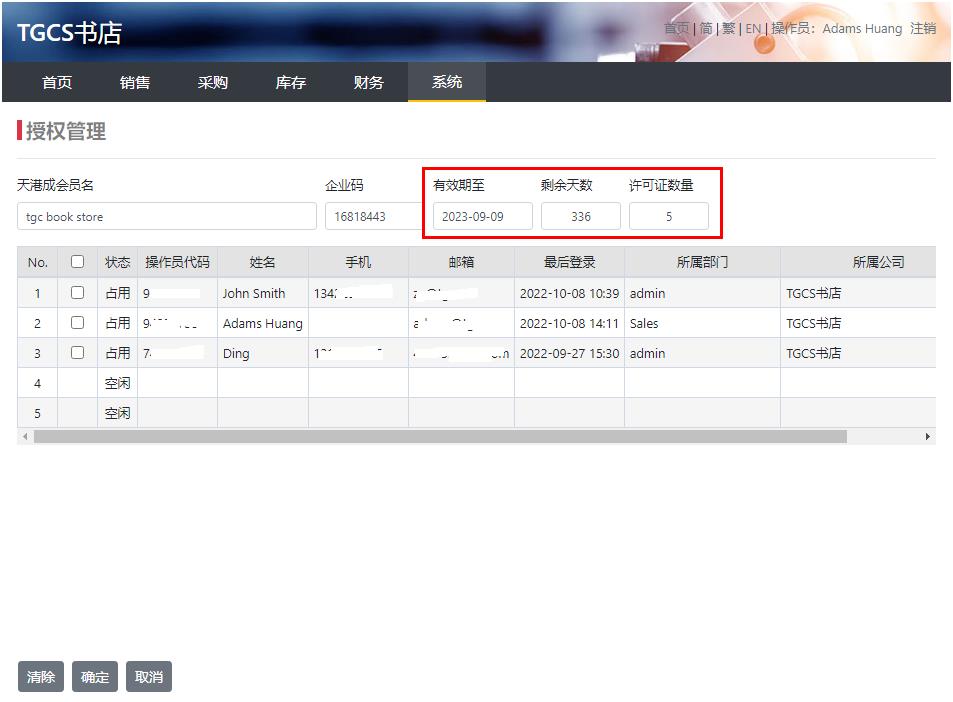The width and height of the screenshot is (953, 702).
Task: Toggle the select-all checkbox in table header
Action: pyautogui.click(x=78, y=262)
